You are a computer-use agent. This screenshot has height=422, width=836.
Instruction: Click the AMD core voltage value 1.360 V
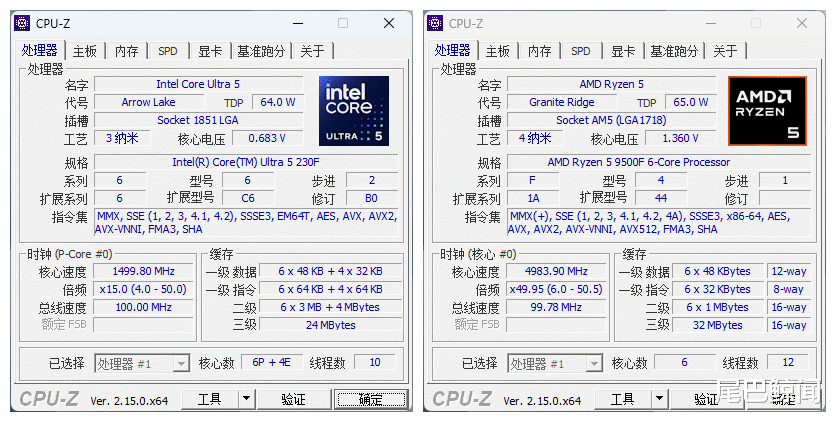click(681, 139)
